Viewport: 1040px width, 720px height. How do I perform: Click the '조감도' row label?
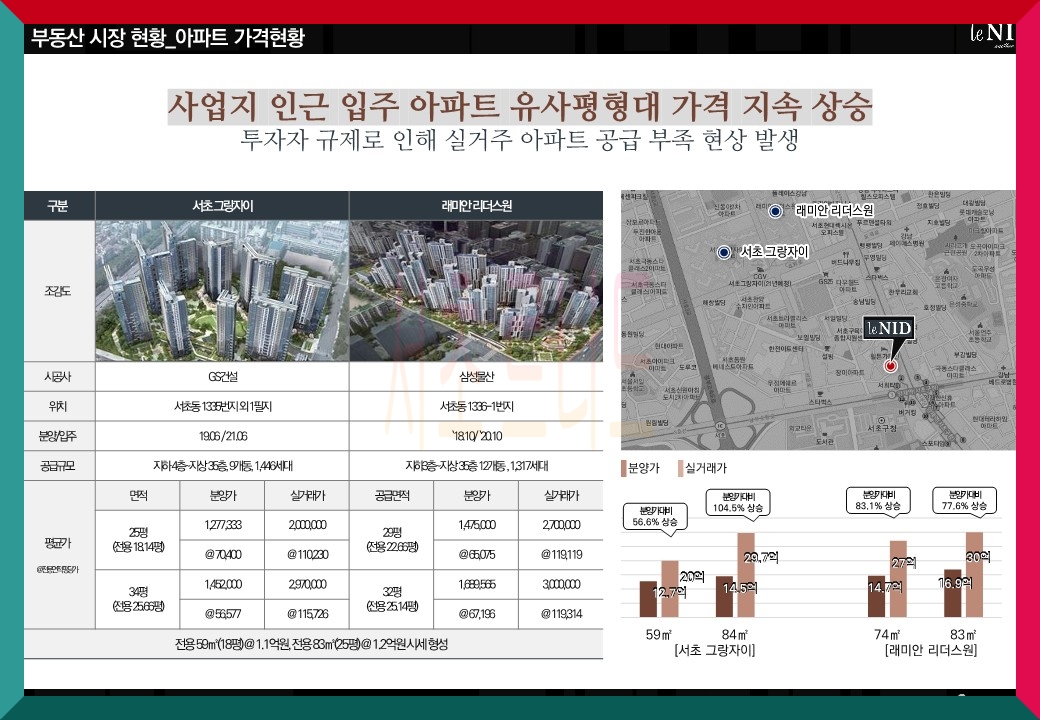pyautogui.click(x=59, y=291)
